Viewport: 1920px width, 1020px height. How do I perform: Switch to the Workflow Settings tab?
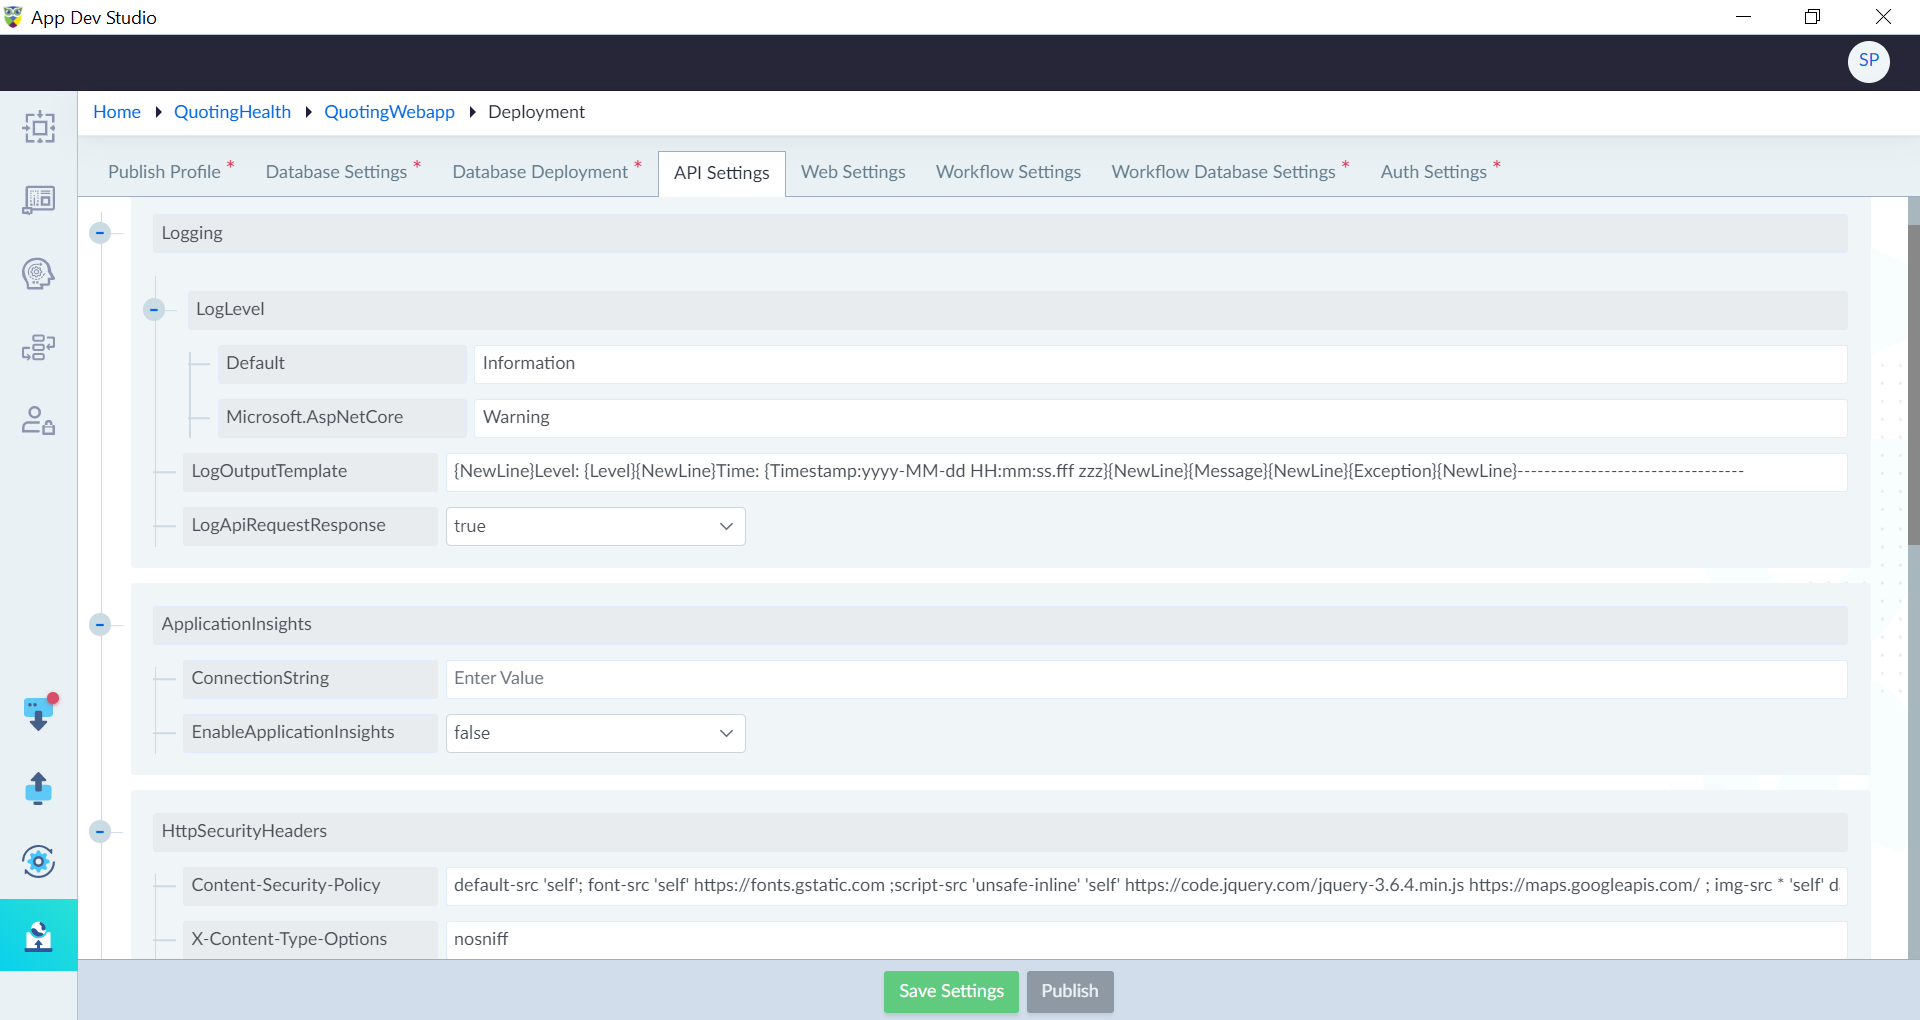(x=1008, y=172)
